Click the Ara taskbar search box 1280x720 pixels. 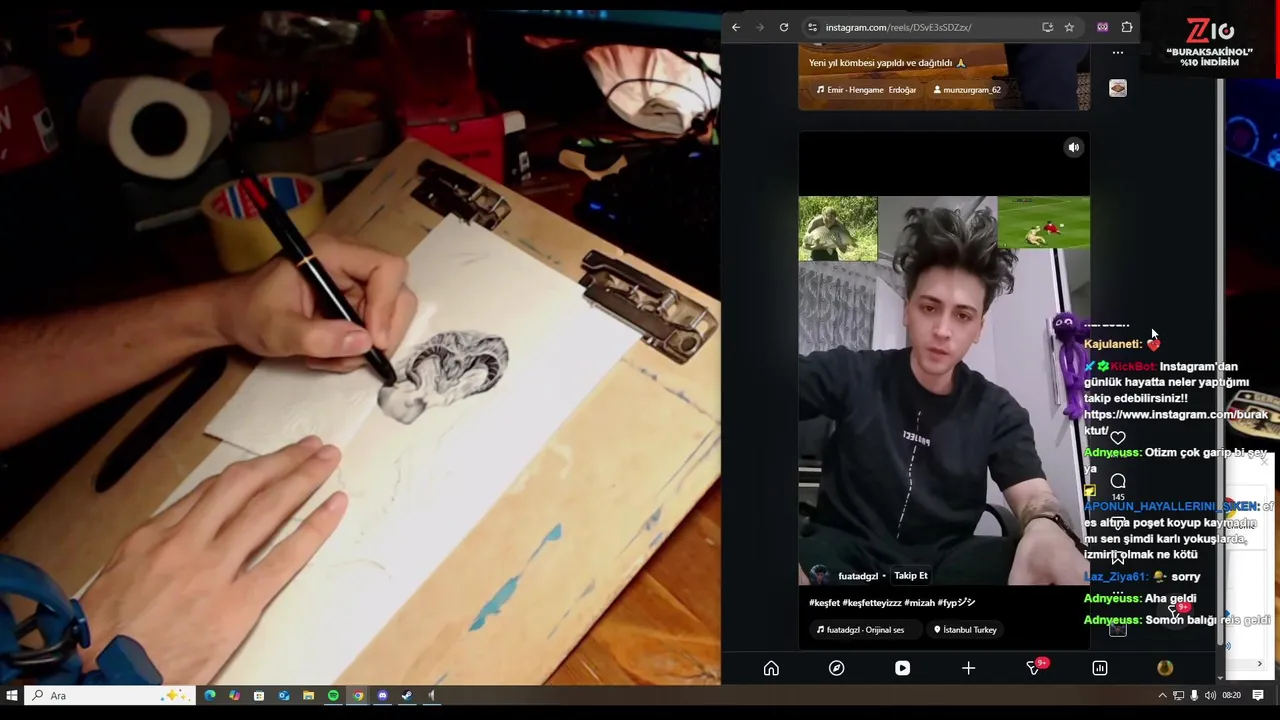[x=108, y=696]
